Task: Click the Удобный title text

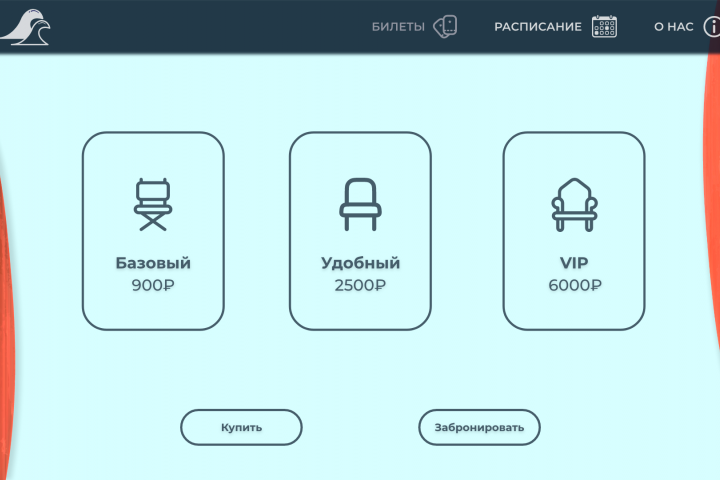Action: click(x=360, y=263)
